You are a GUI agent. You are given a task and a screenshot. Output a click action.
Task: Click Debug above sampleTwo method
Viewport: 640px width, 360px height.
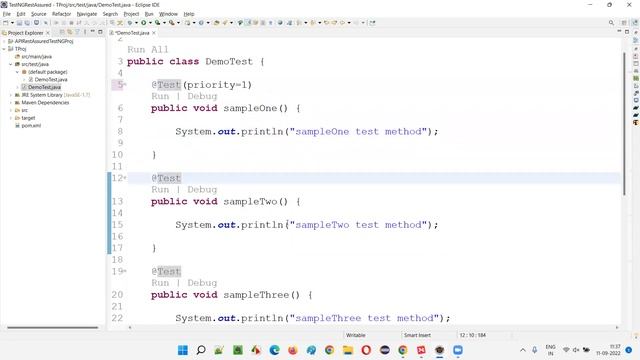pos(202,189)
